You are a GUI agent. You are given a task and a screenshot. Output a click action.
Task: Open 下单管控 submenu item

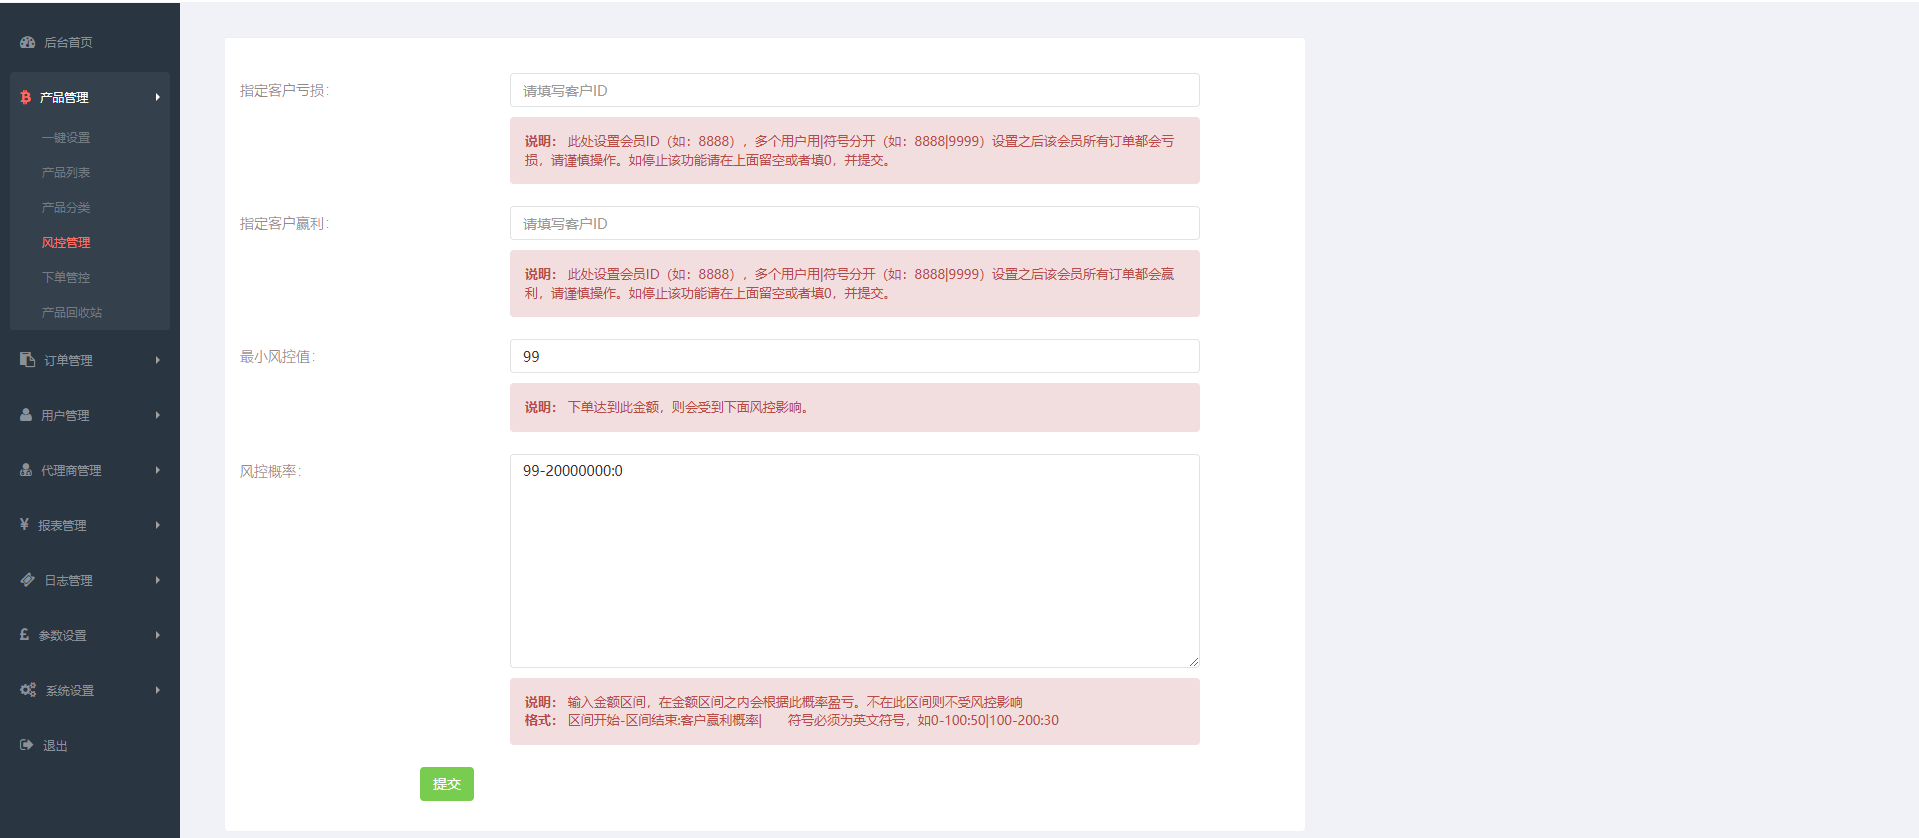click(66, 278)
